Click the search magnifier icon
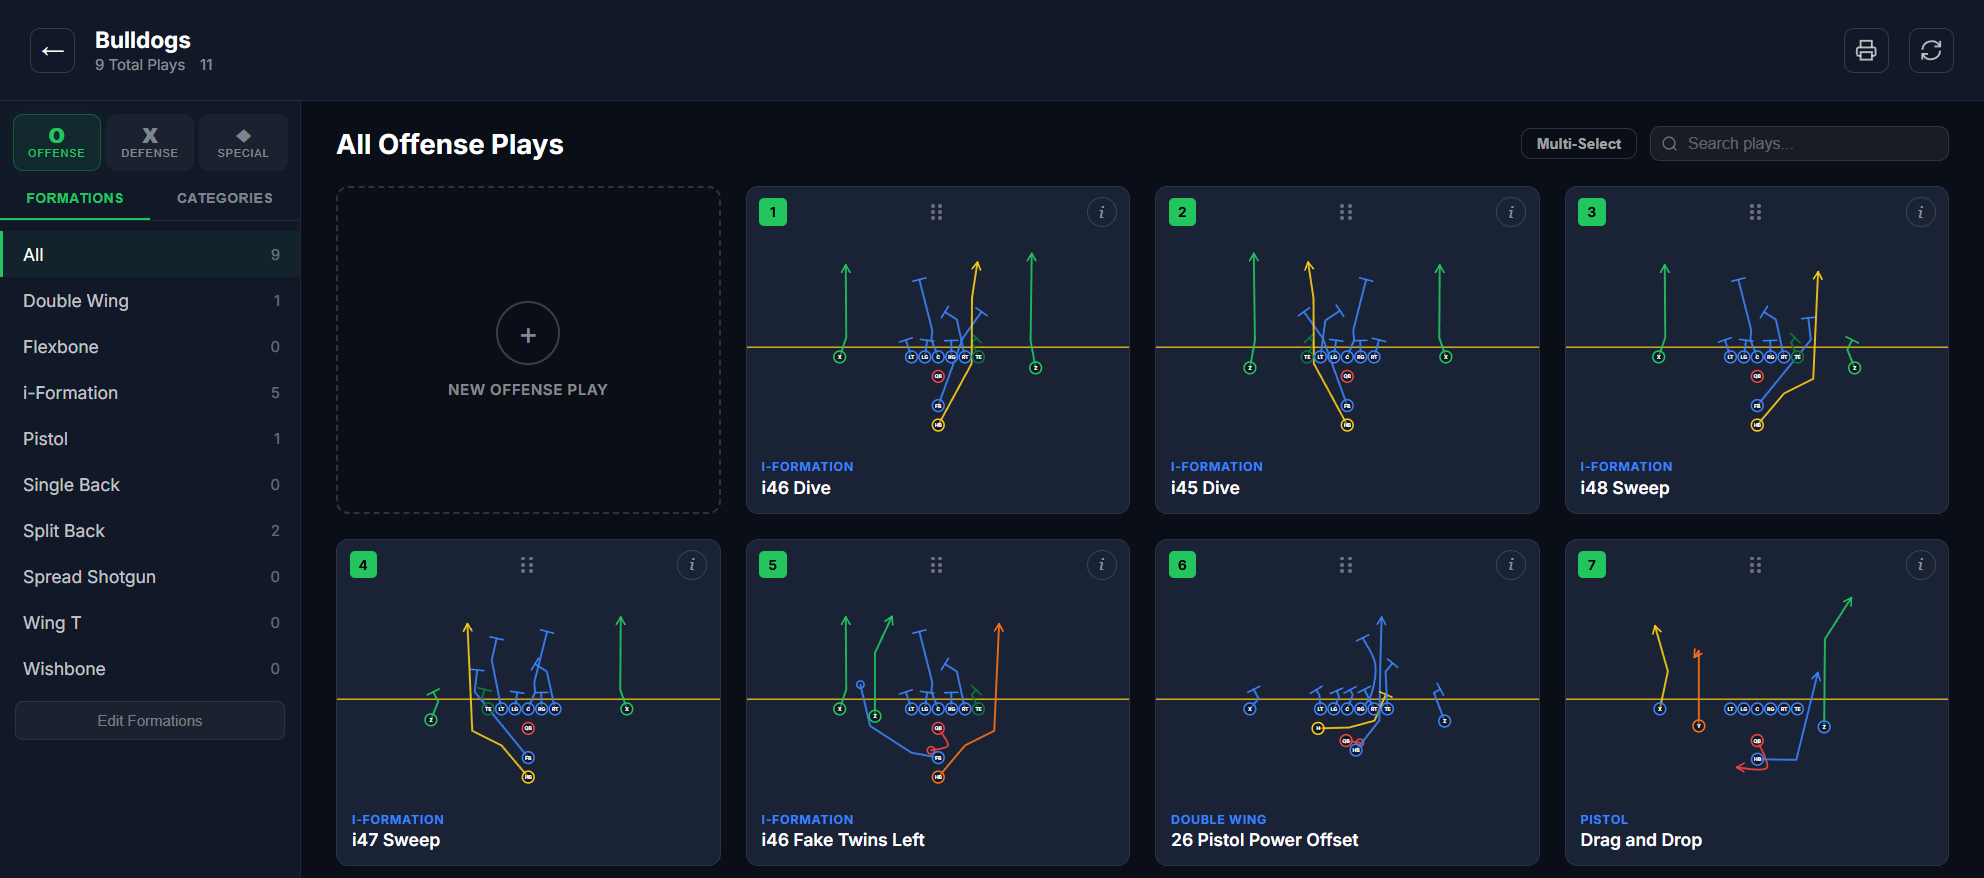 1670,144
